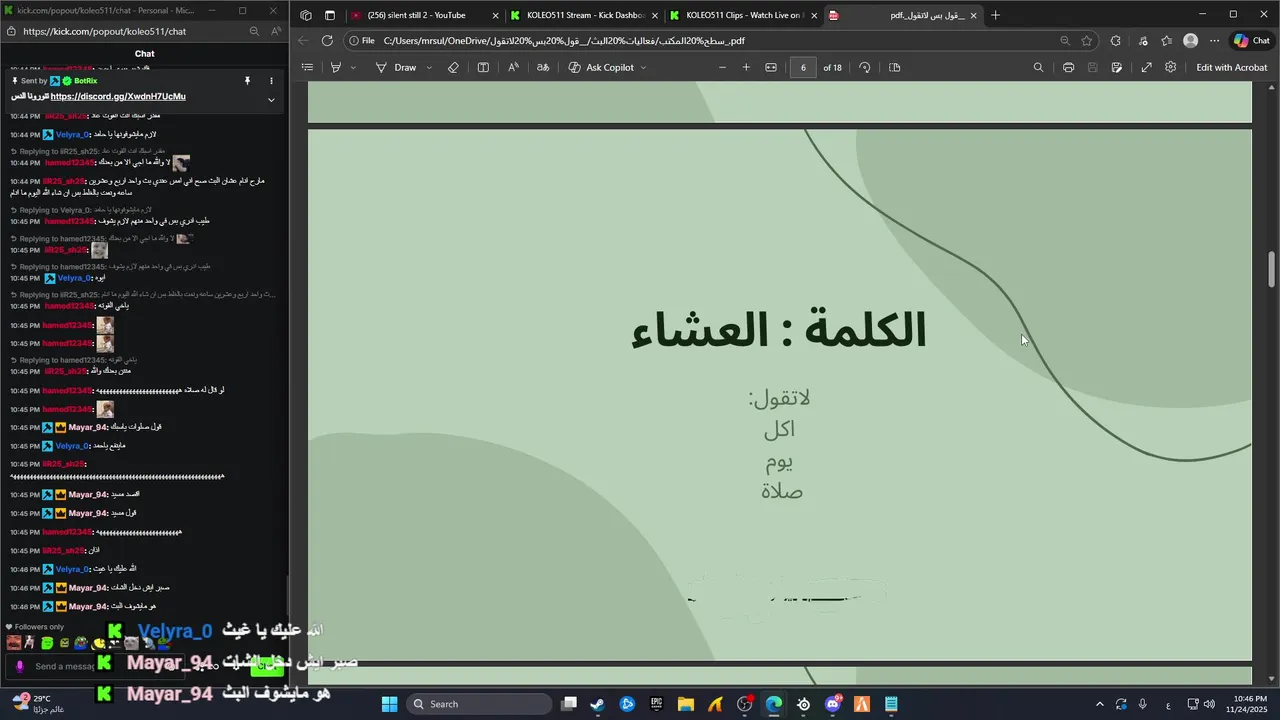Click the Read aloud icon
Screen dimensions: 1280x720
click(x=513, y=67)
